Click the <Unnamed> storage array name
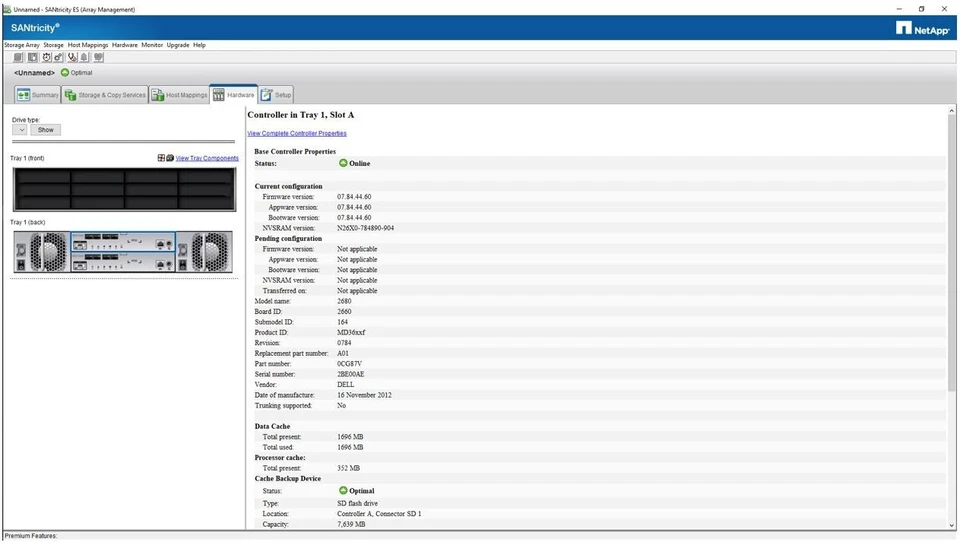960x542 pixels. pos(34,73)
